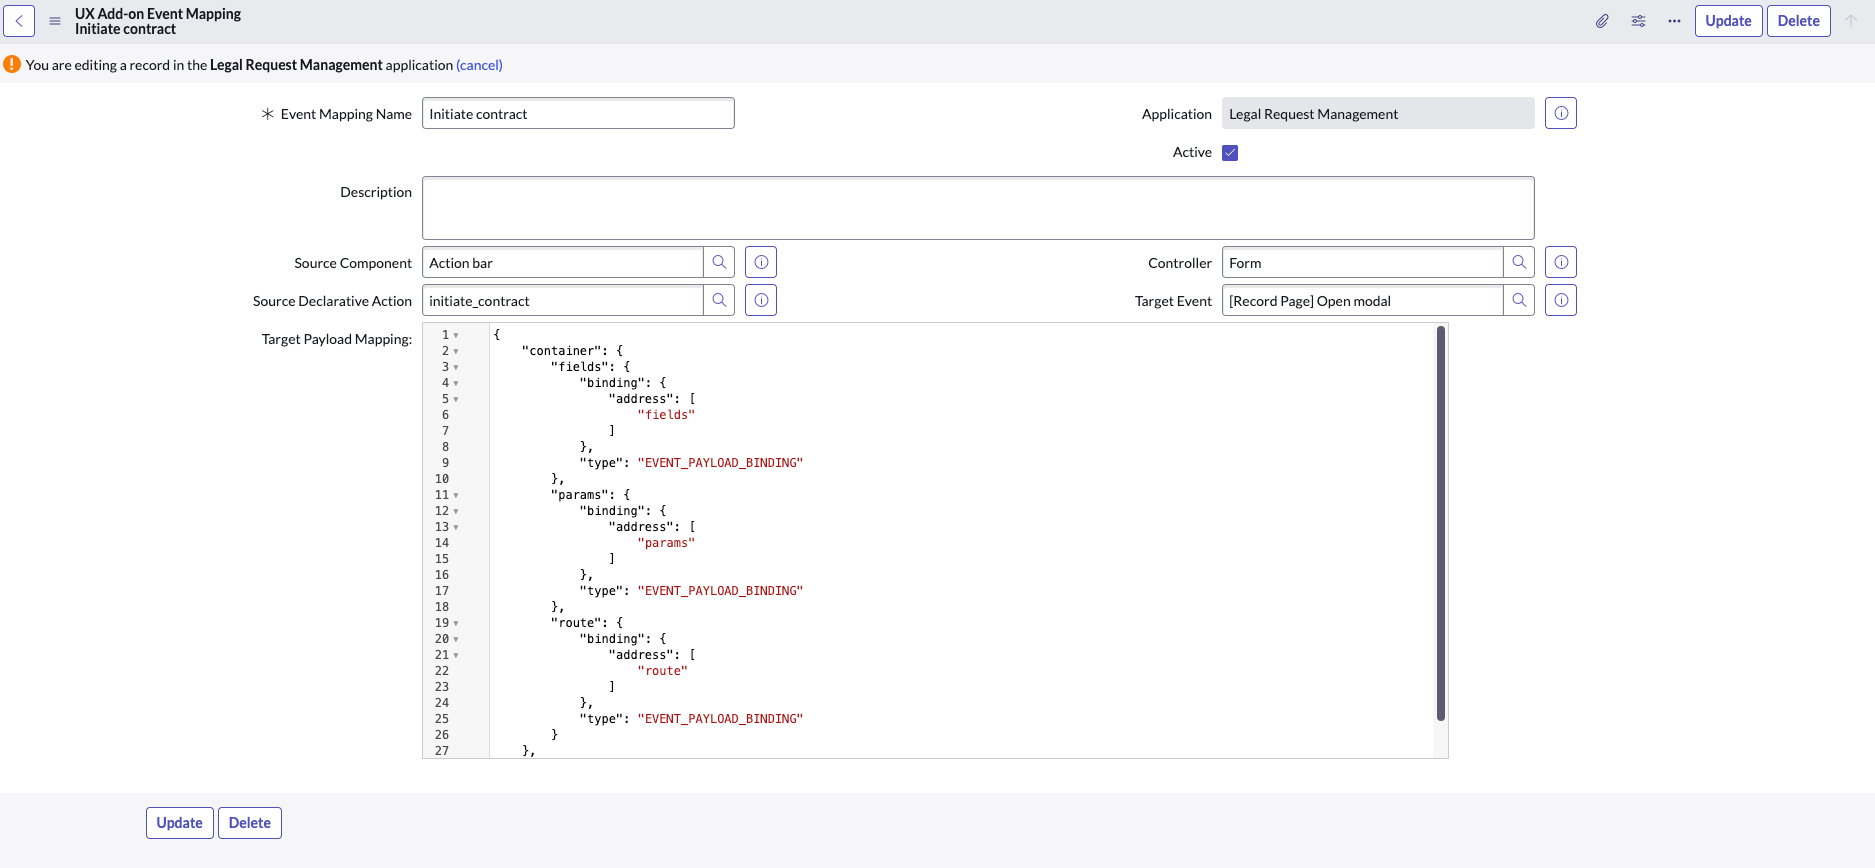Screen dimensions: 1875x868
Task: Edit the Target Event field
Action: point(1362,300)
